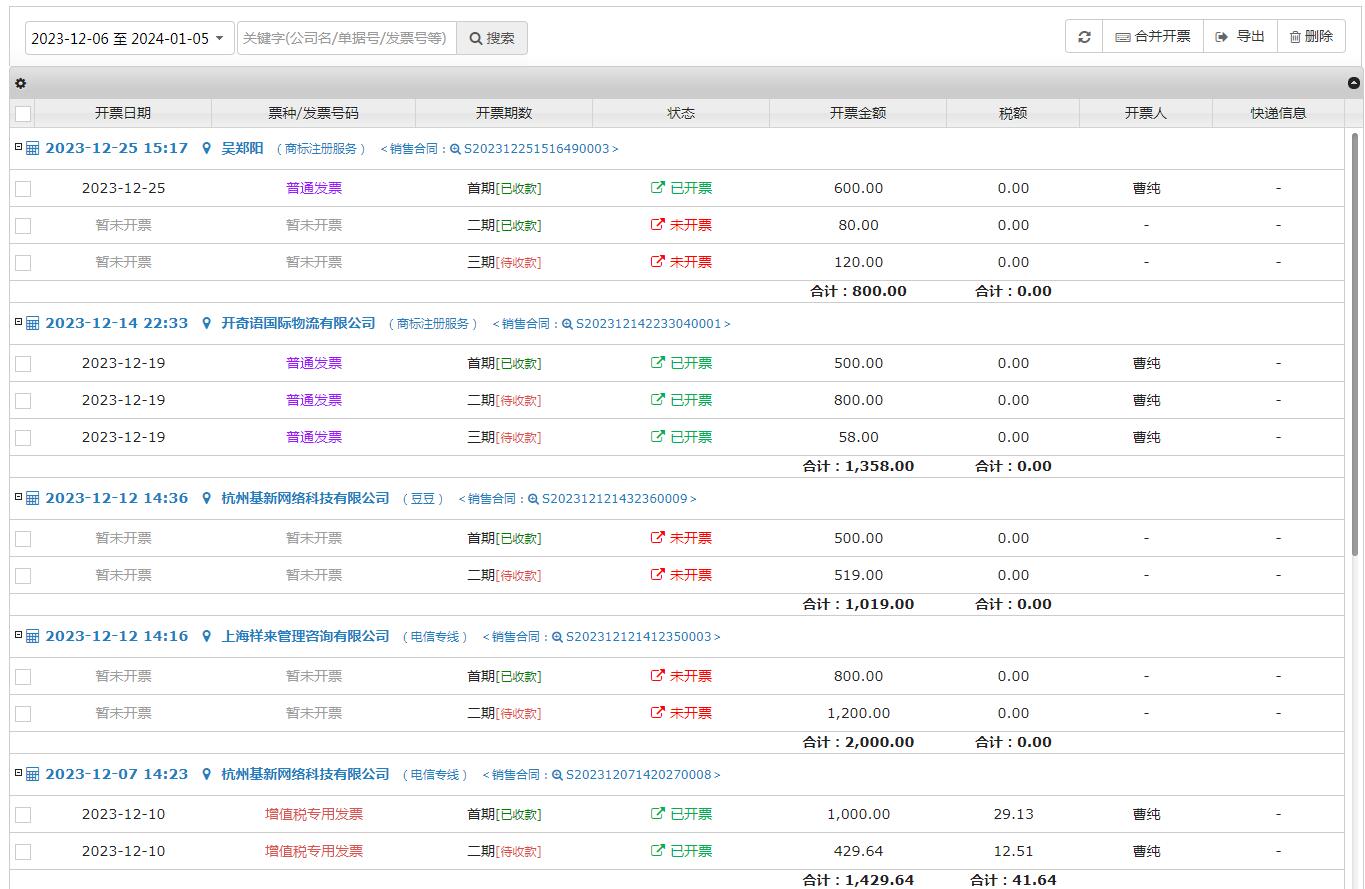Check the row with amount 600.00
This screenshot has height=889, width=1365.
coord(23,189)
